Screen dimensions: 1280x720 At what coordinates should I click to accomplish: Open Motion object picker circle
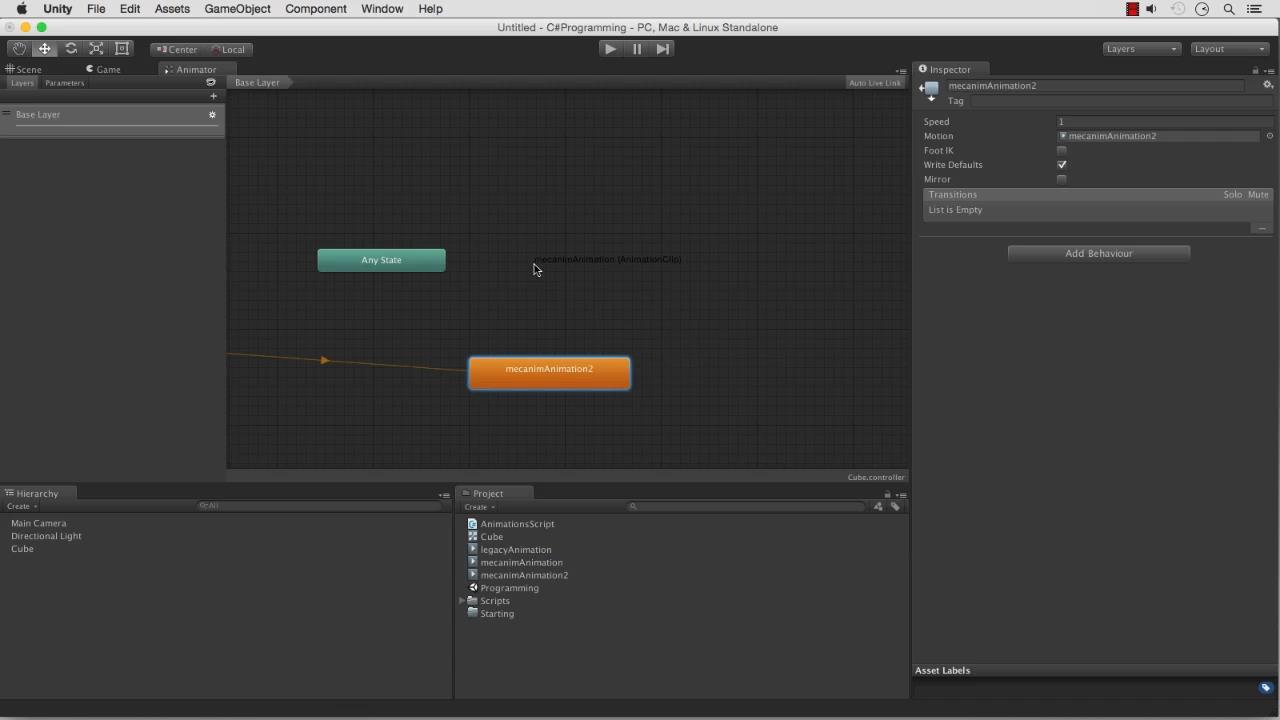click(x=1270, y=136)
